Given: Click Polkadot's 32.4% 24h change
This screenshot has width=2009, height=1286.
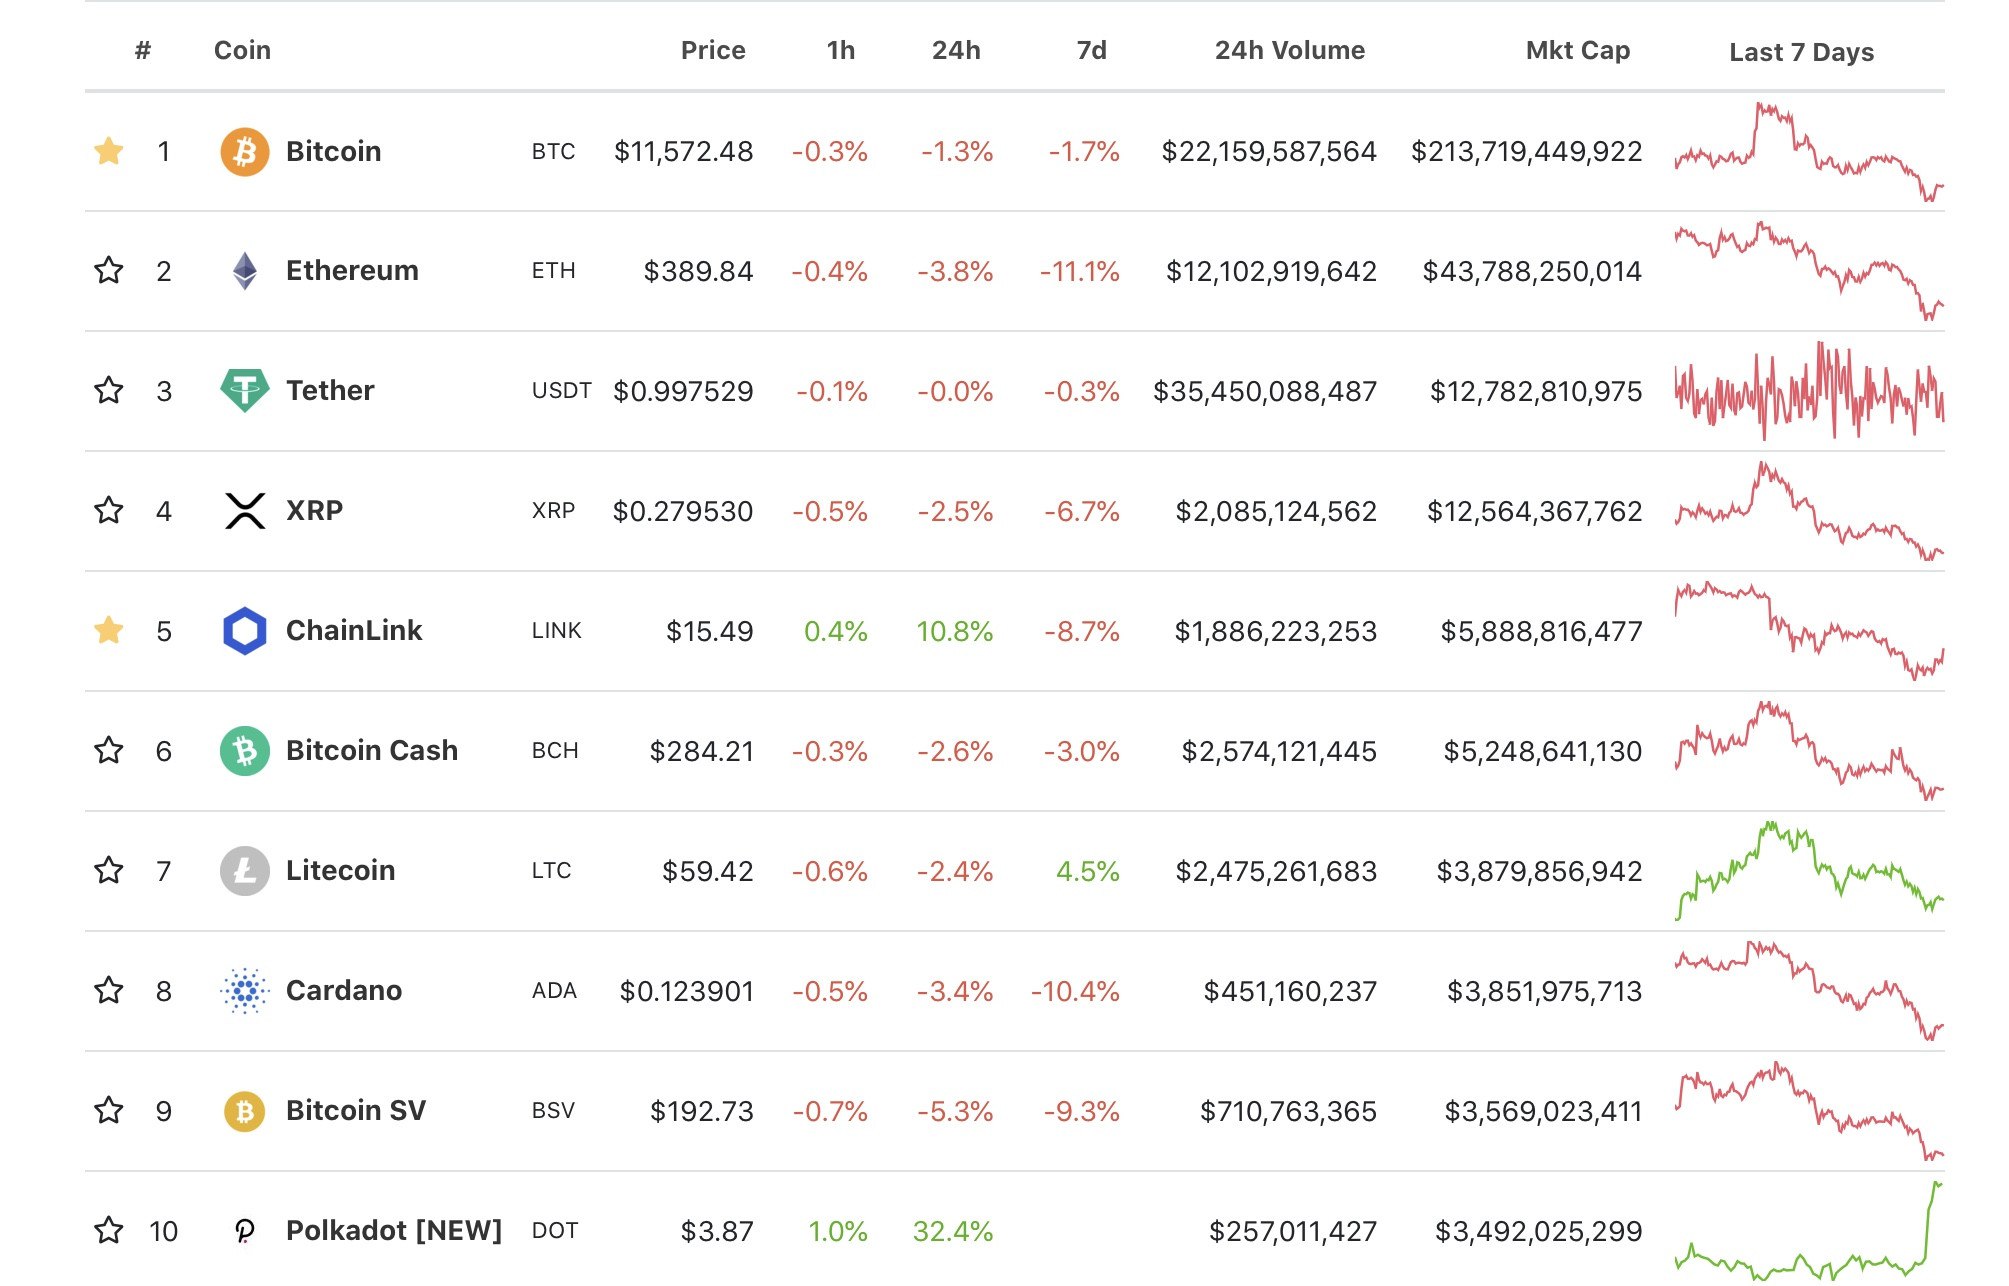Looking at the screenshot, I should coord(952,1232).
